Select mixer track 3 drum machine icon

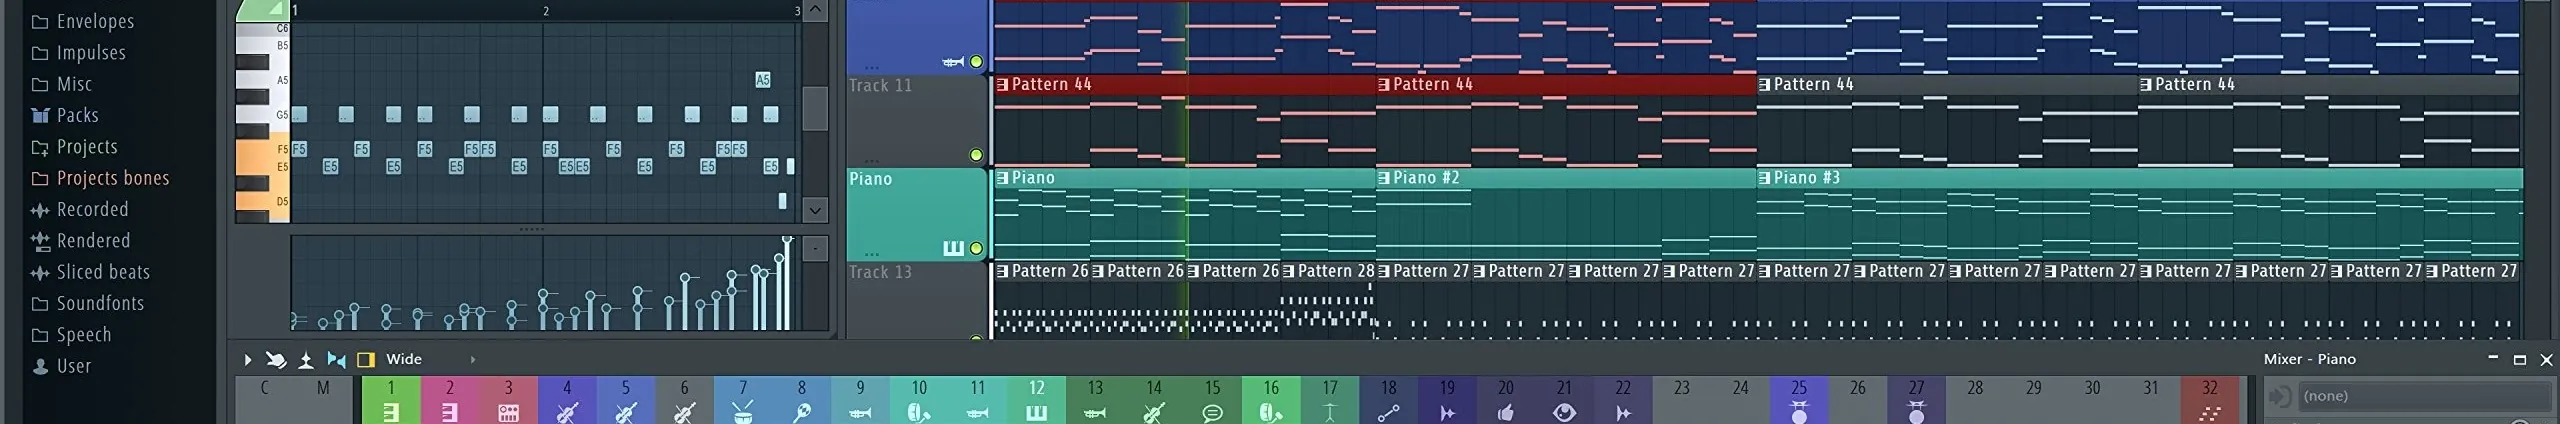[508, 400]
